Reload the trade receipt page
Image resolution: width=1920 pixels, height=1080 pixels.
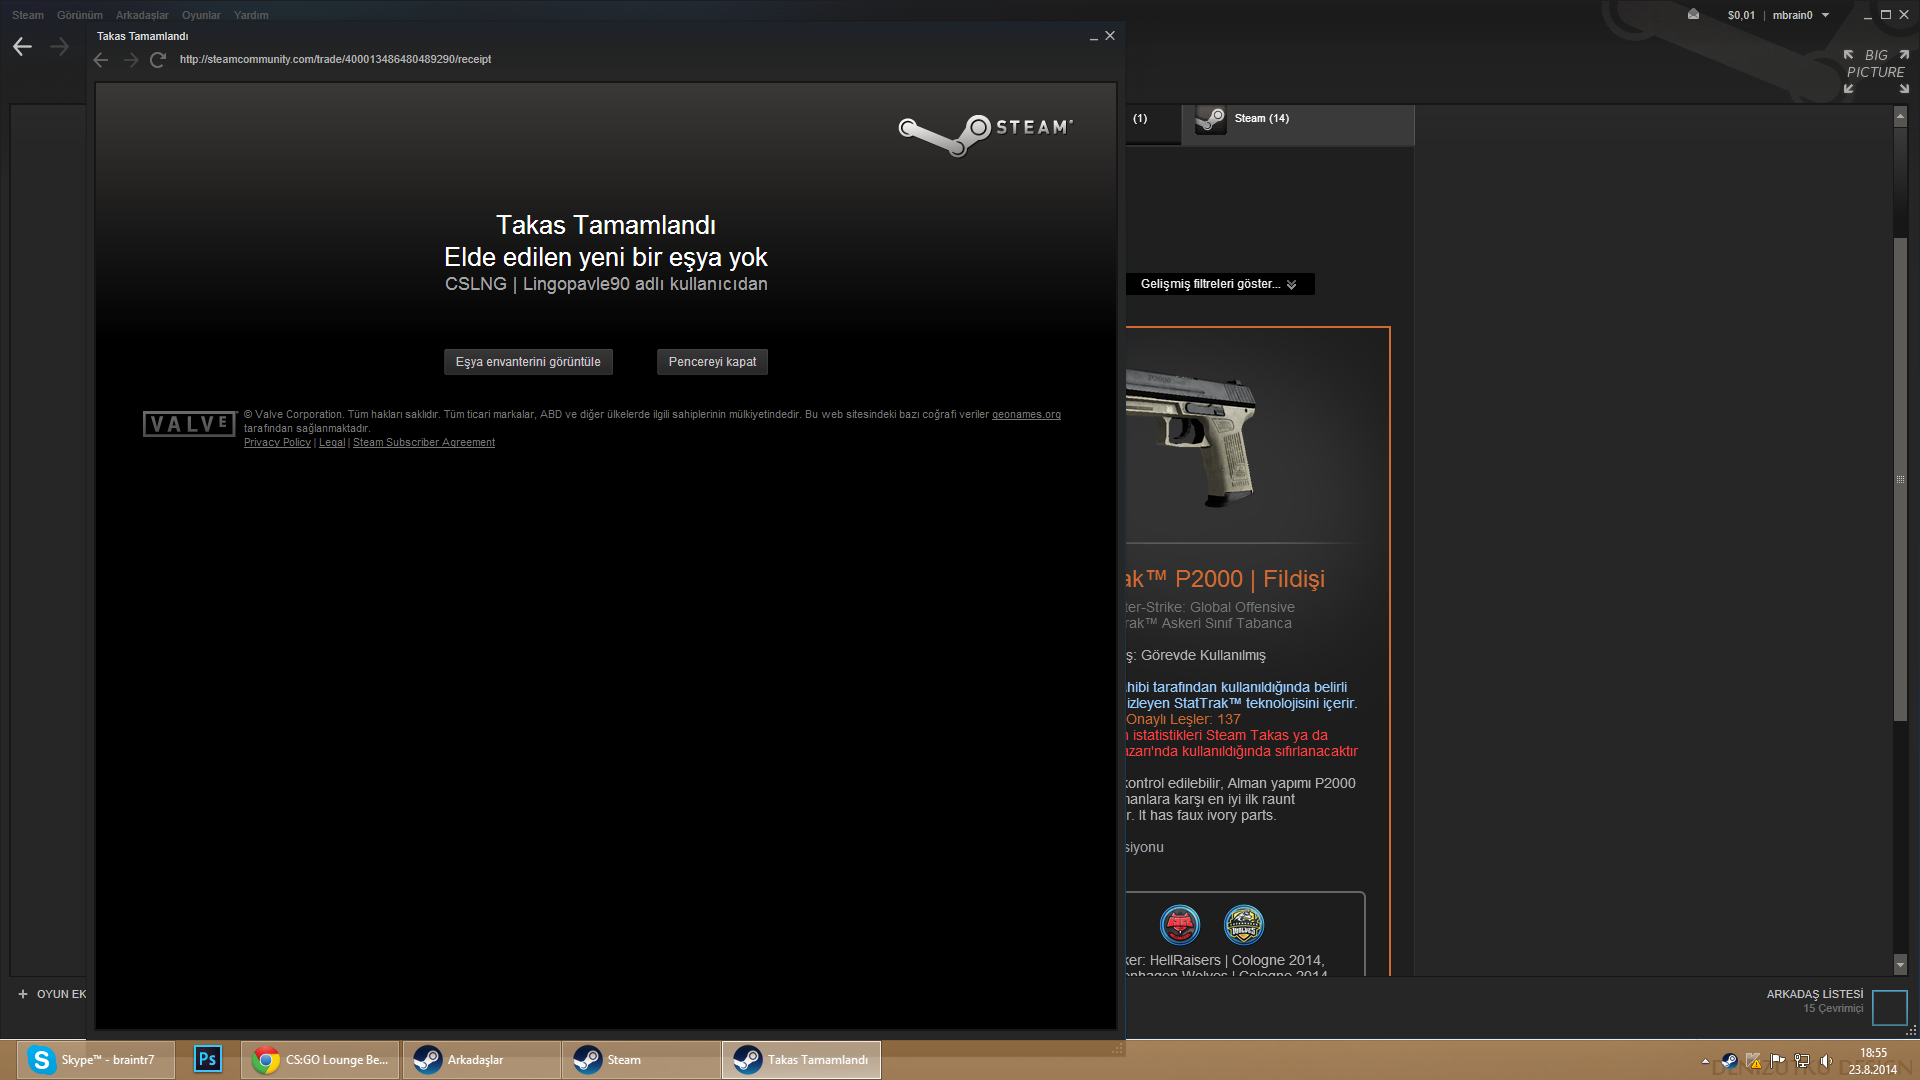[158, 60]
